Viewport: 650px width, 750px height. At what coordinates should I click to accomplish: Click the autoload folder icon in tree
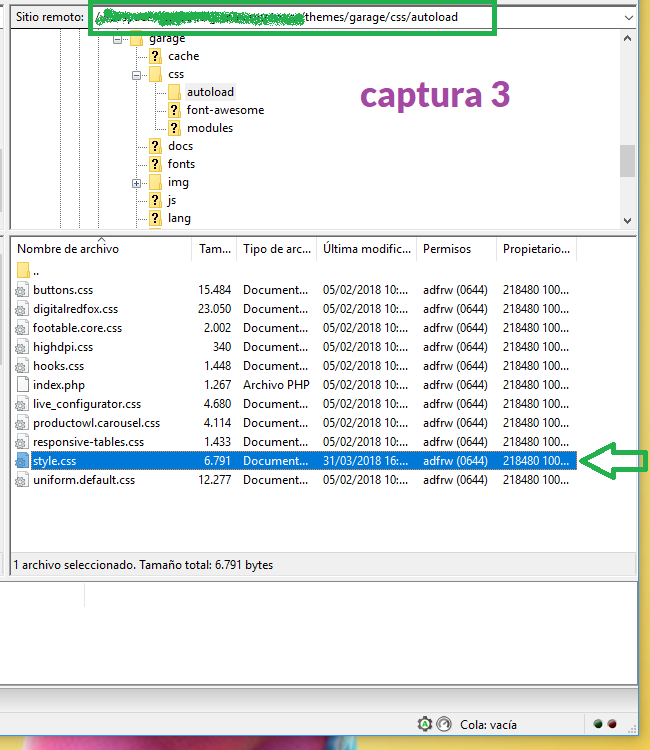(x=174, y=92)
